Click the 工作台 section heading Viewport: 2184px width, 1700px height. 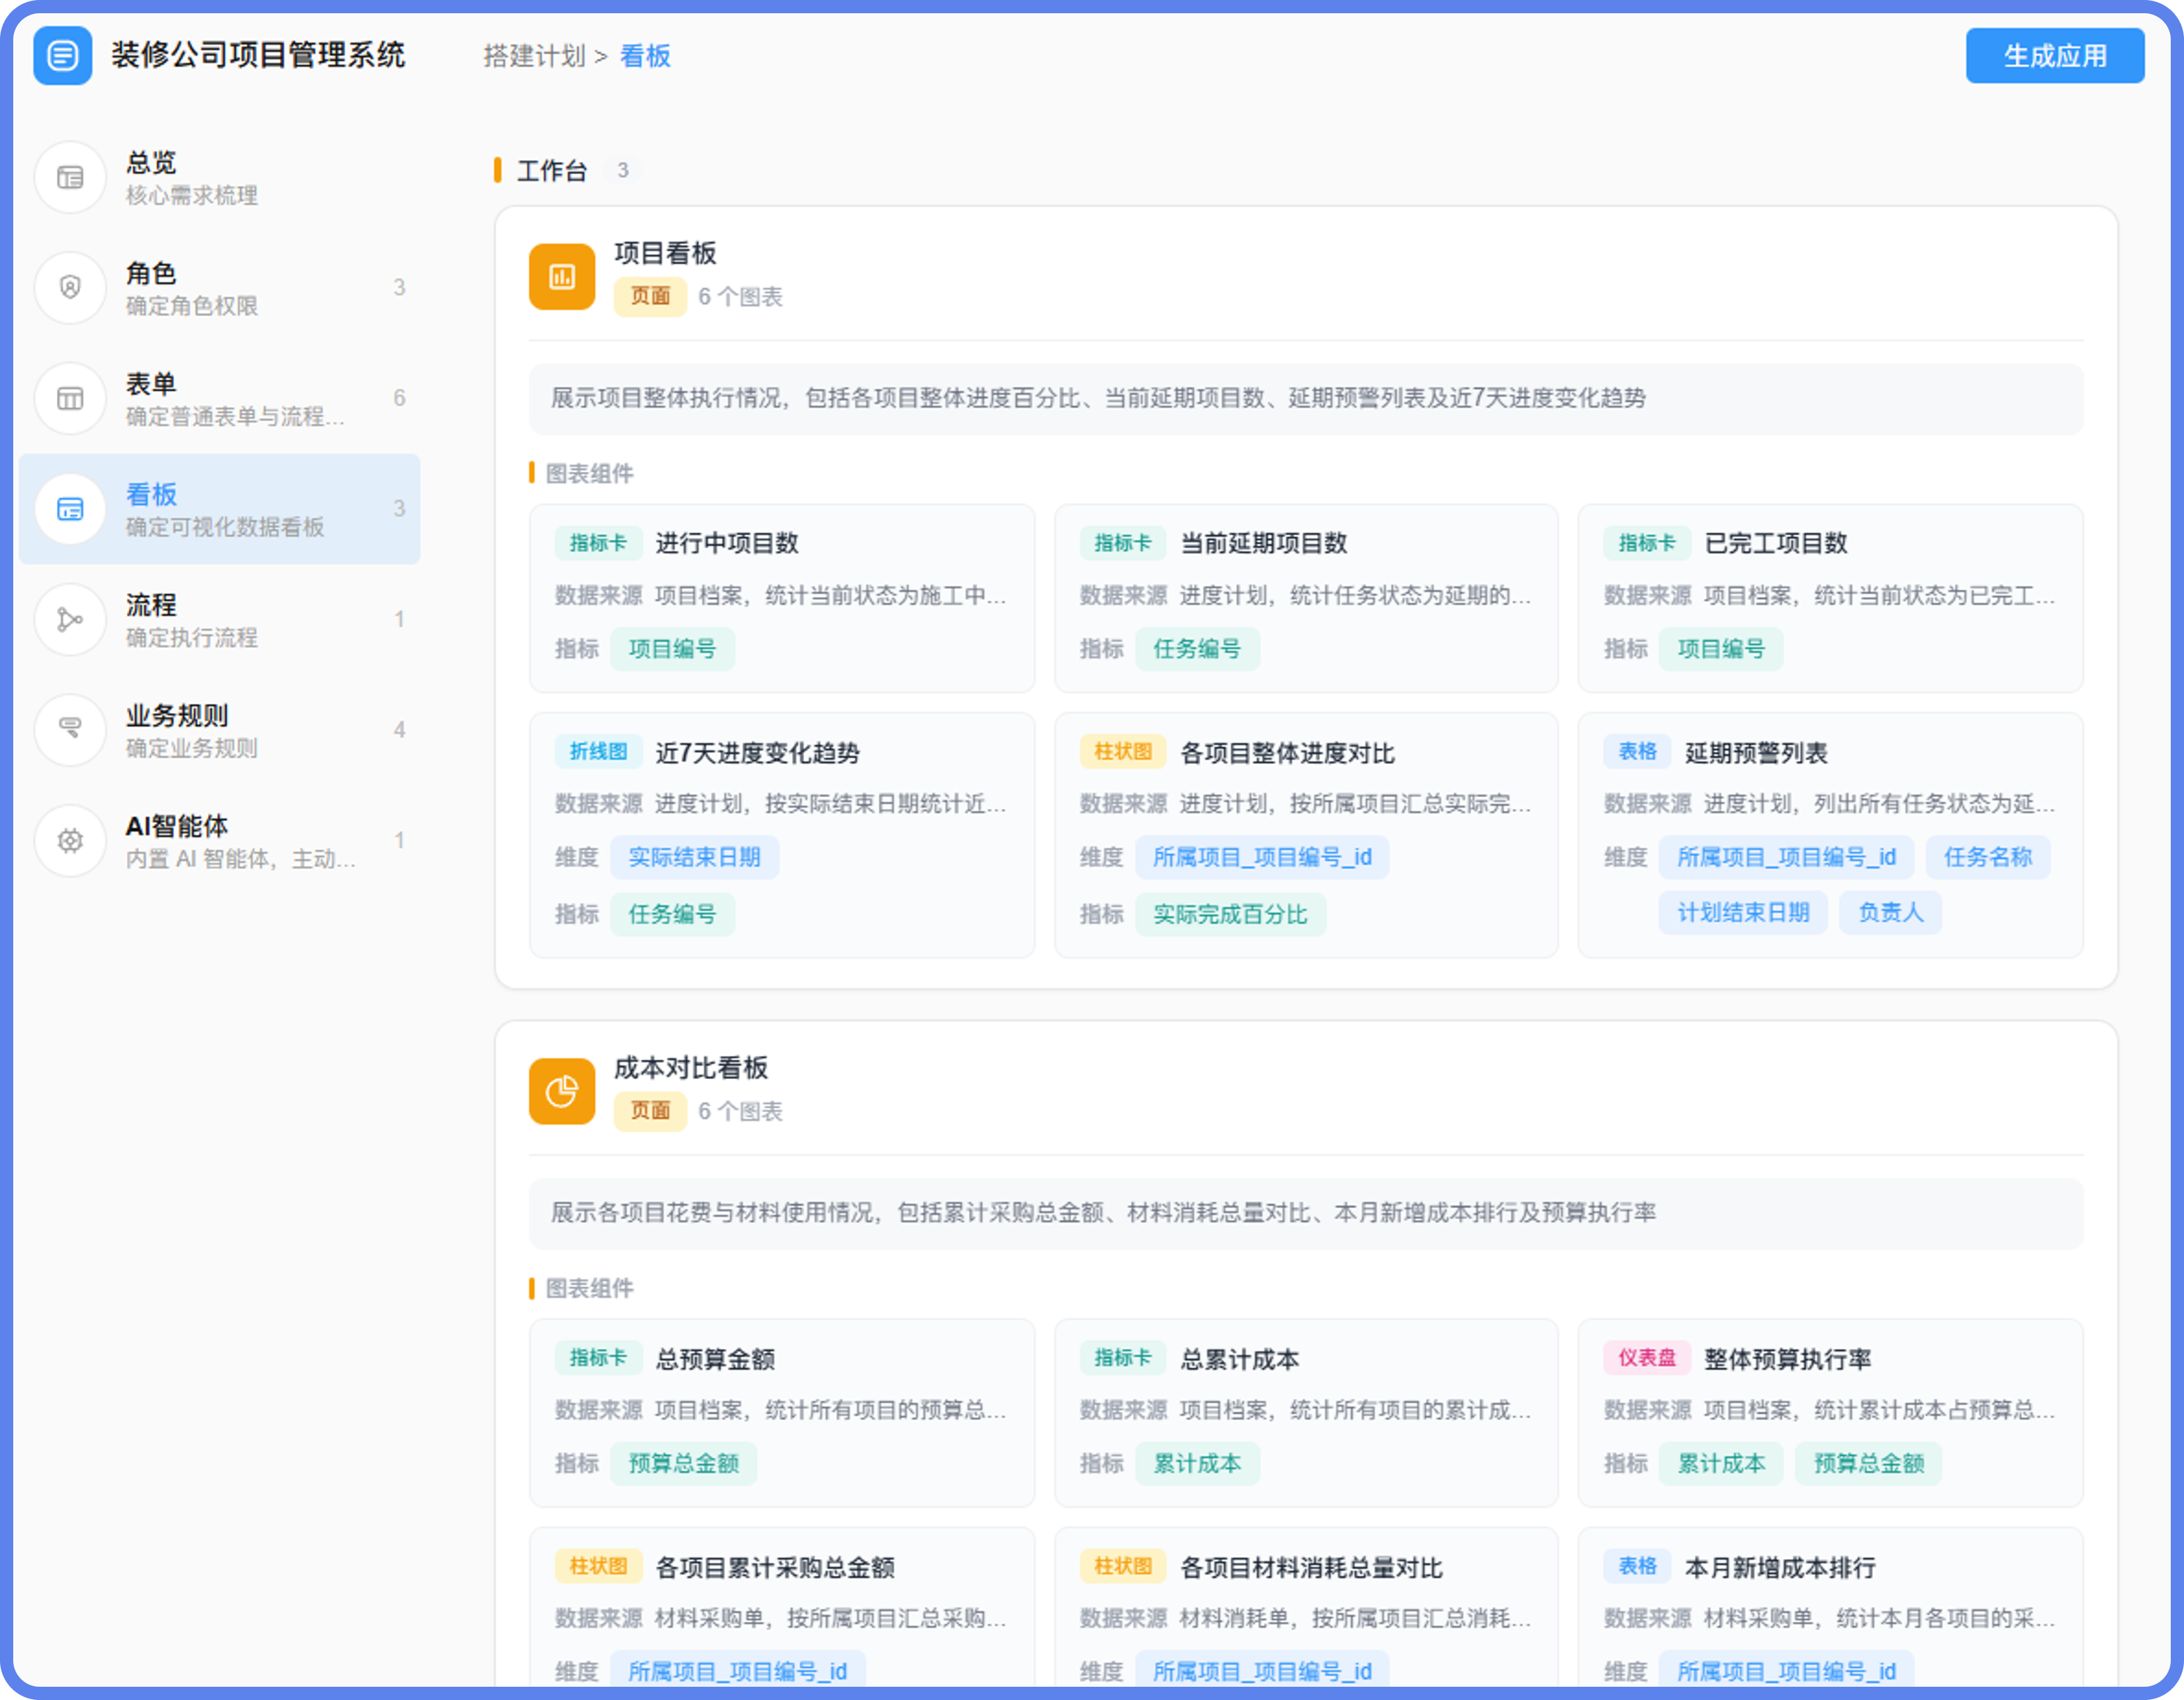click(551, 170)
